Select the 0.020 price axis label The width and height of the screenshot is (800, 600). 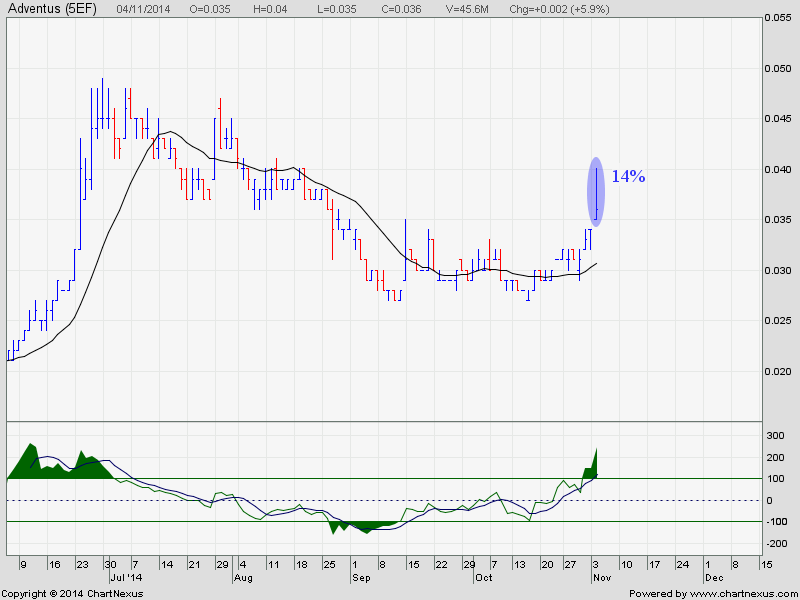tap(778, 371)
